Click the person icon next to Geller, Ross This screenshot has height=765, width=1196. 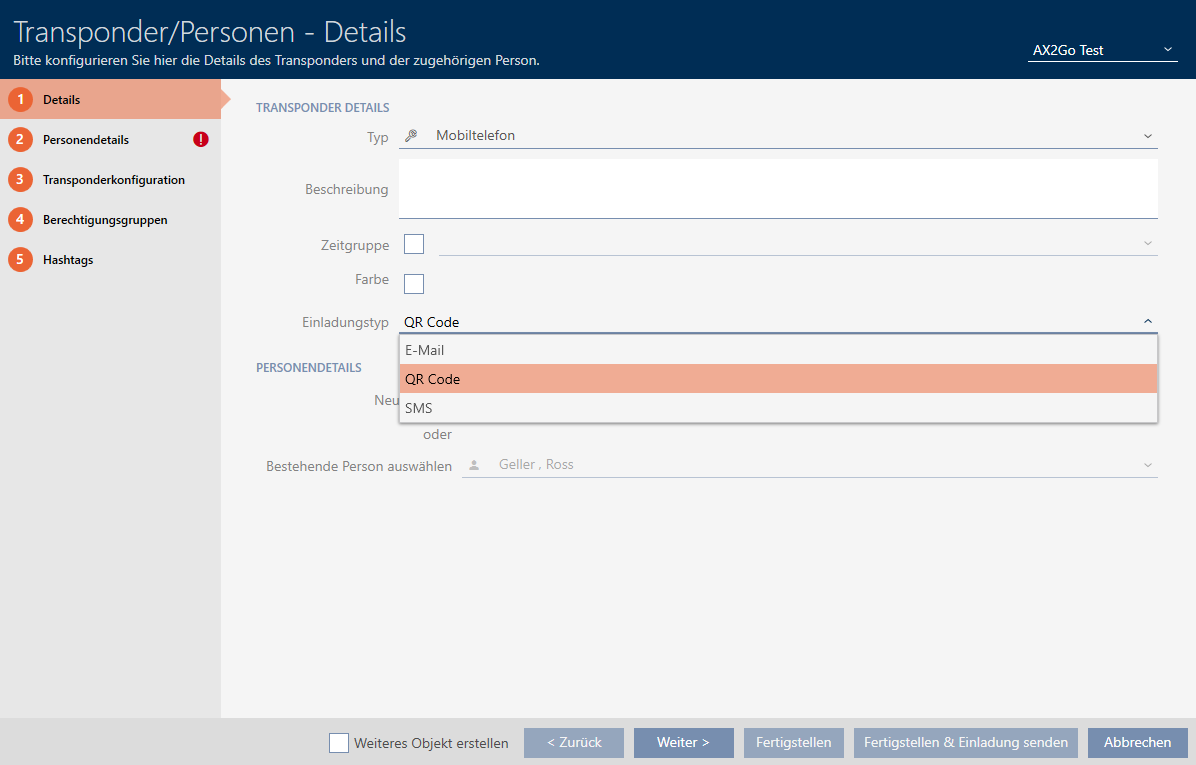[474, 465]
